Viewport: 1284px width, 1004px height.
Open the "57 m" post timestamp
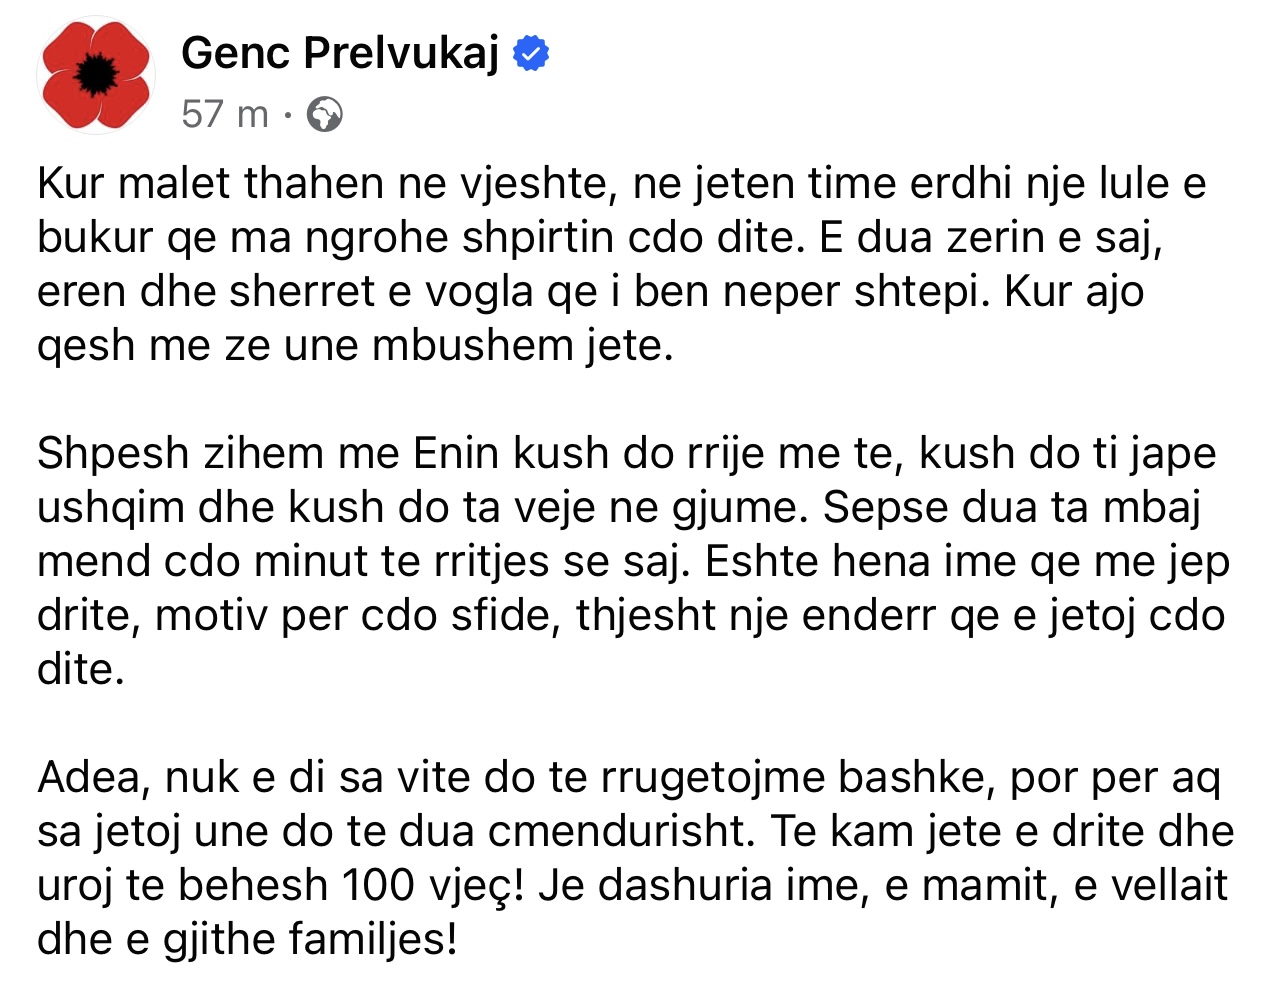click(x=225, y=115)
